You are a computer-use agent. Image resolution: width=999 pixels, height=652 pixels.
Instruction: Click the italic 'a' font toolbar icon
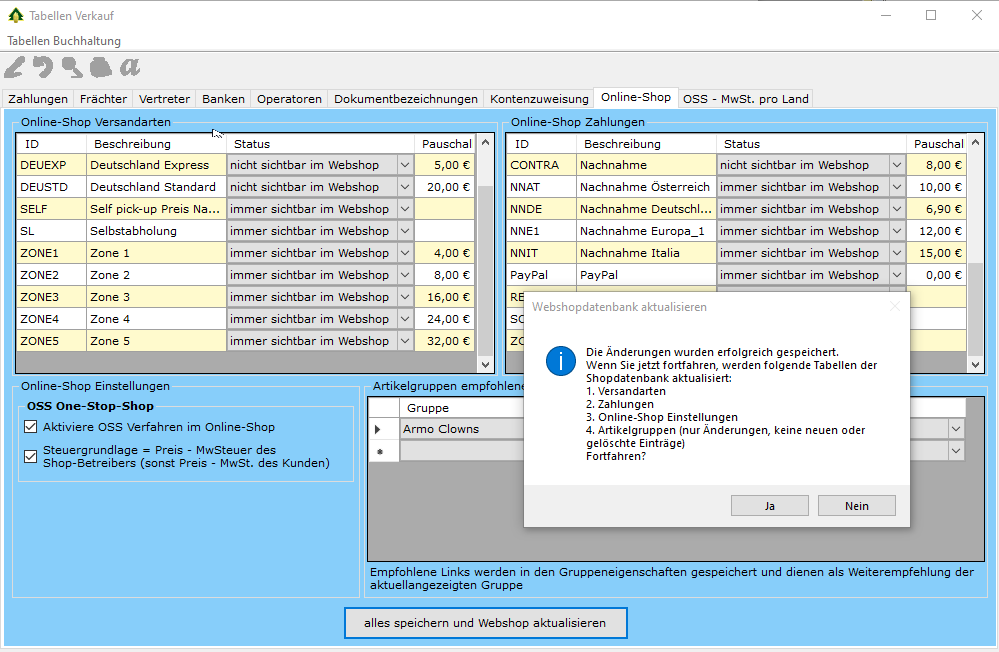tap(130, 67)
